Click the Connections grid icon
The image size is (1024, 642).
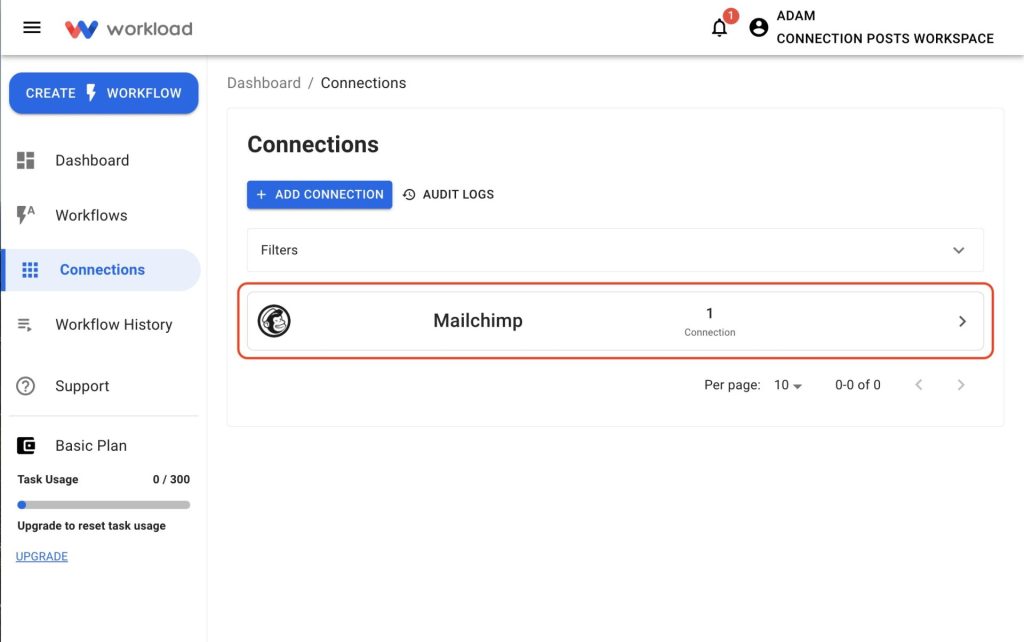click(x=30, y=270)
